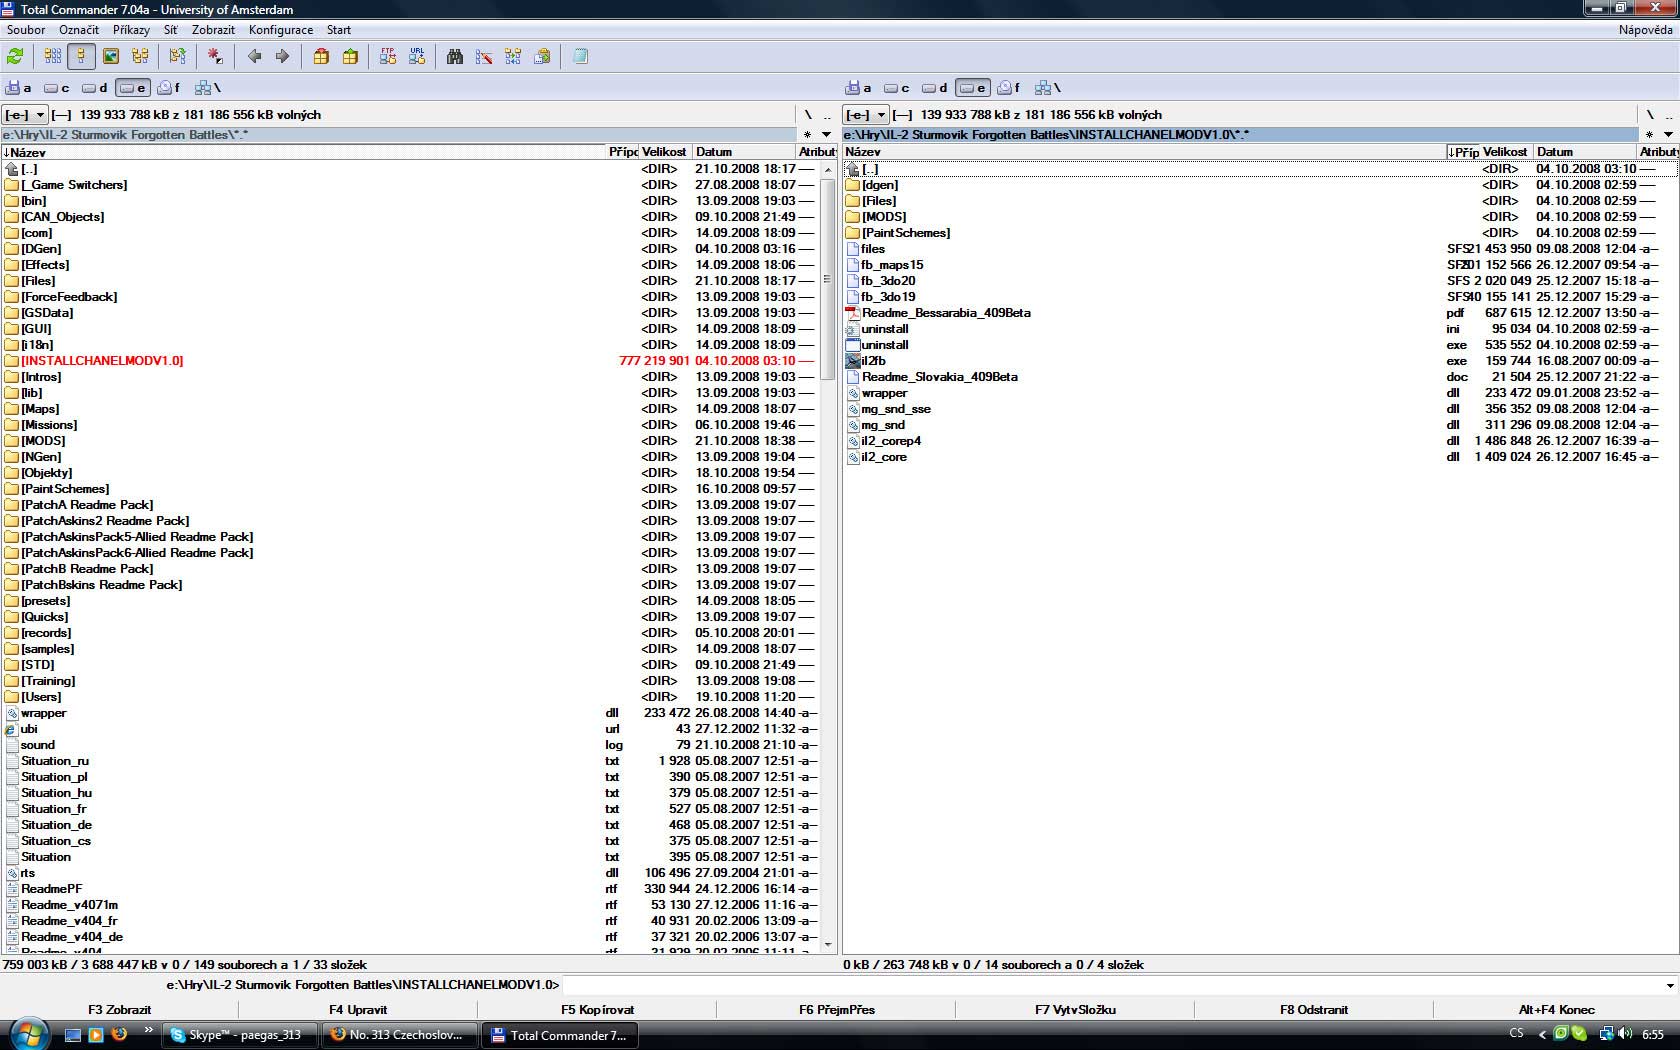Click the swap panels icon before the red star
The image size is (1680, 1050).
point(177,57)
